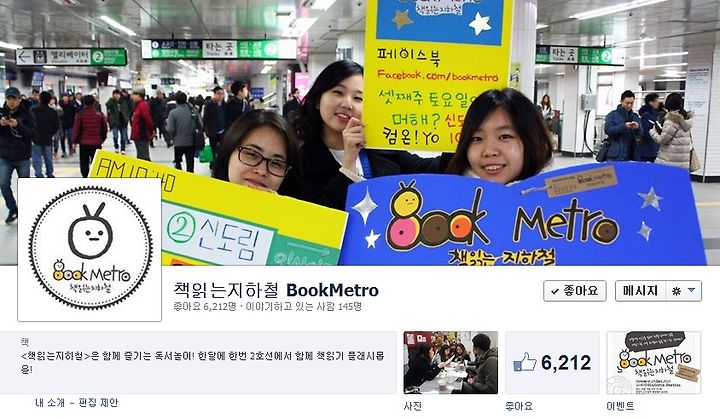This screenshot has width=720, height=419.
Task: Click the 좋아요 label under likes count
Action: (518, 406)
